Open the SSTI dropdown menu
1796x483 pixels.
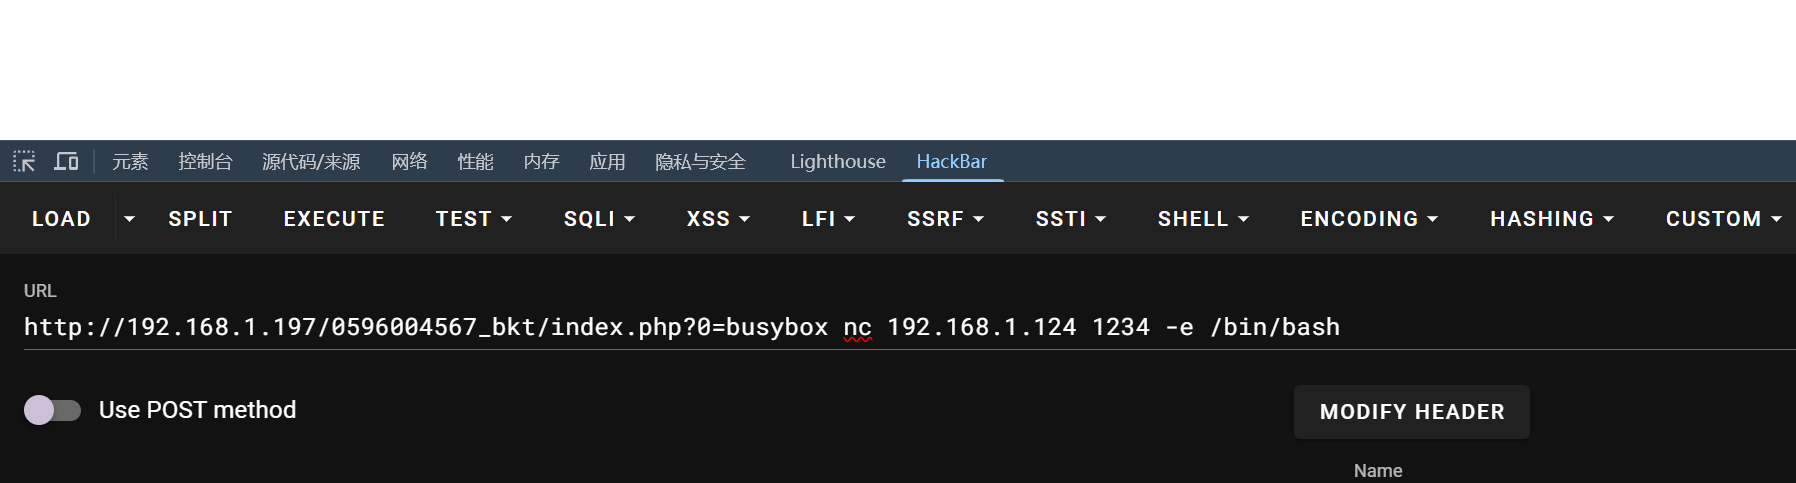point(1070,219)
